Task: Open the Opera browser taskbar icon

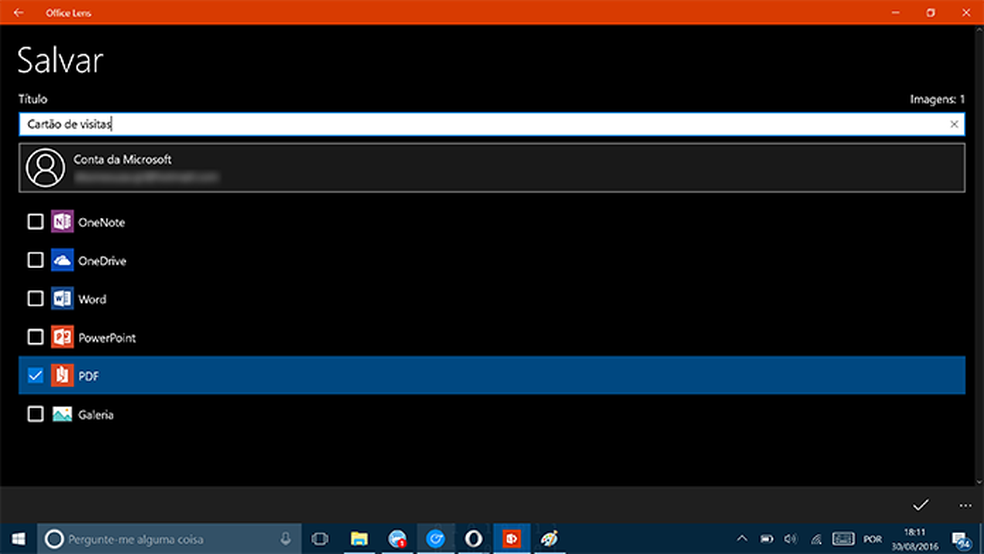Action: pyautogui.click(x=474, y=539)
